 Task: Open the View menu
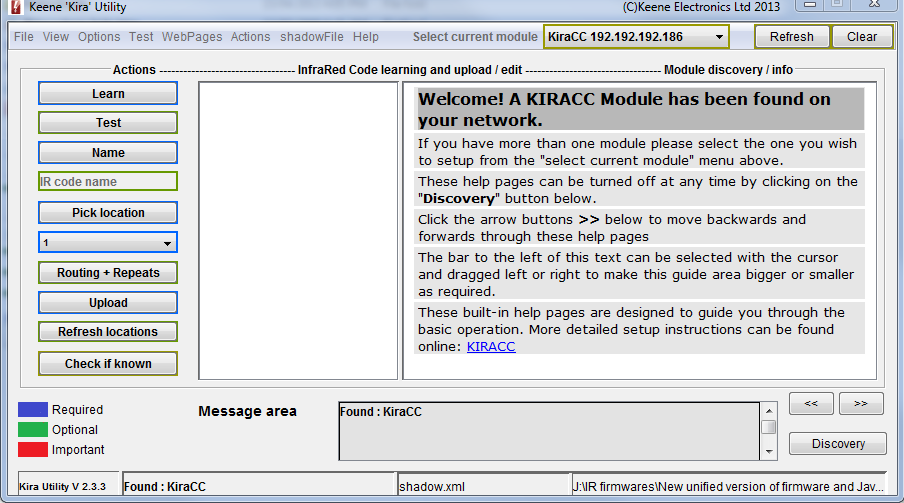click(x=55, y=37)
